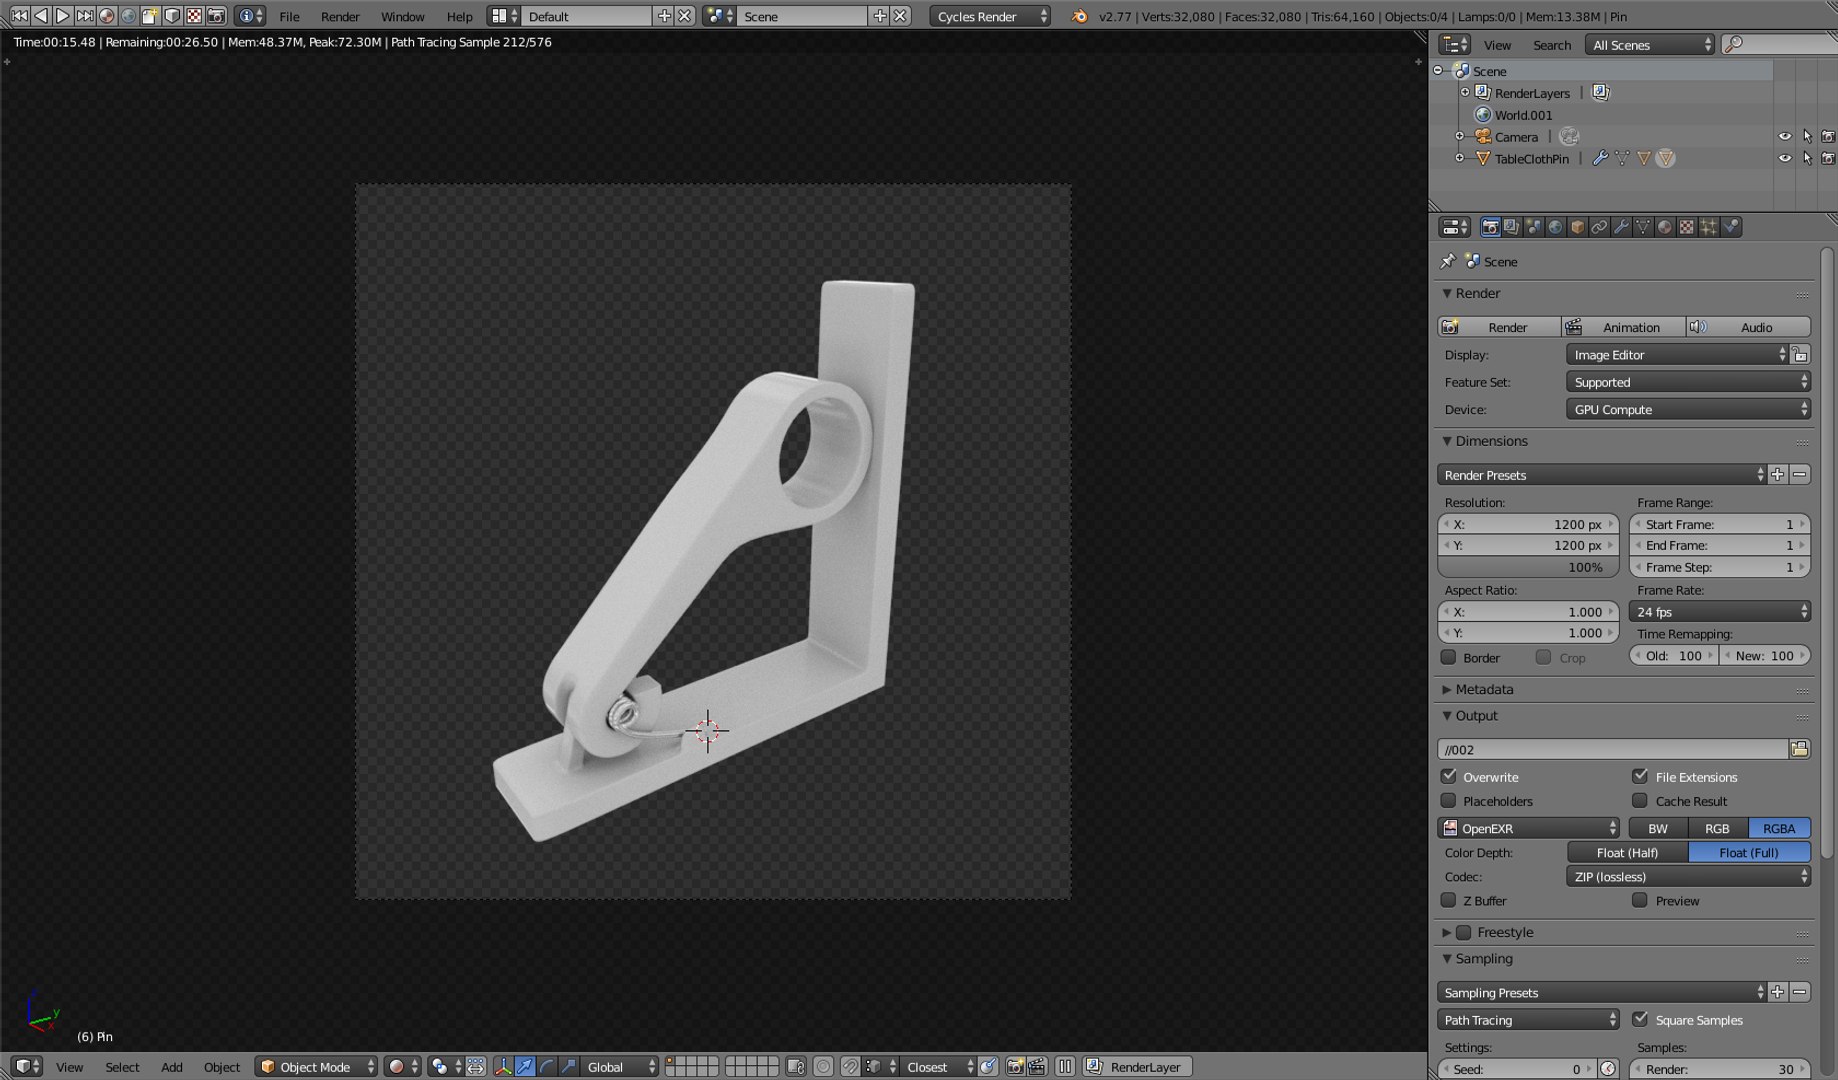Open the Device dropdown (GPU Compute)

pyautogui.click(x=1688, y=409)
